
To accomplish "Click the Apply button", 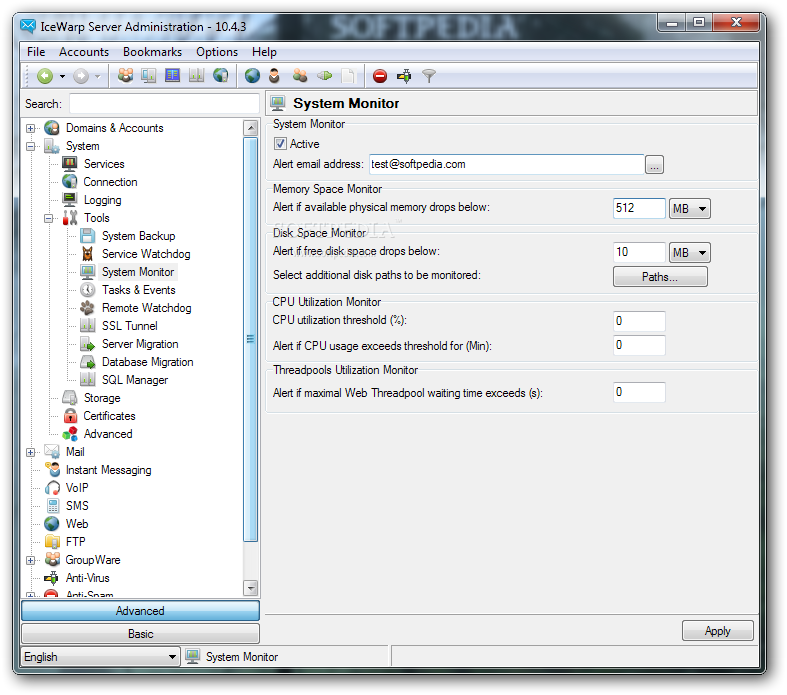I will click(x=717, y=631).
